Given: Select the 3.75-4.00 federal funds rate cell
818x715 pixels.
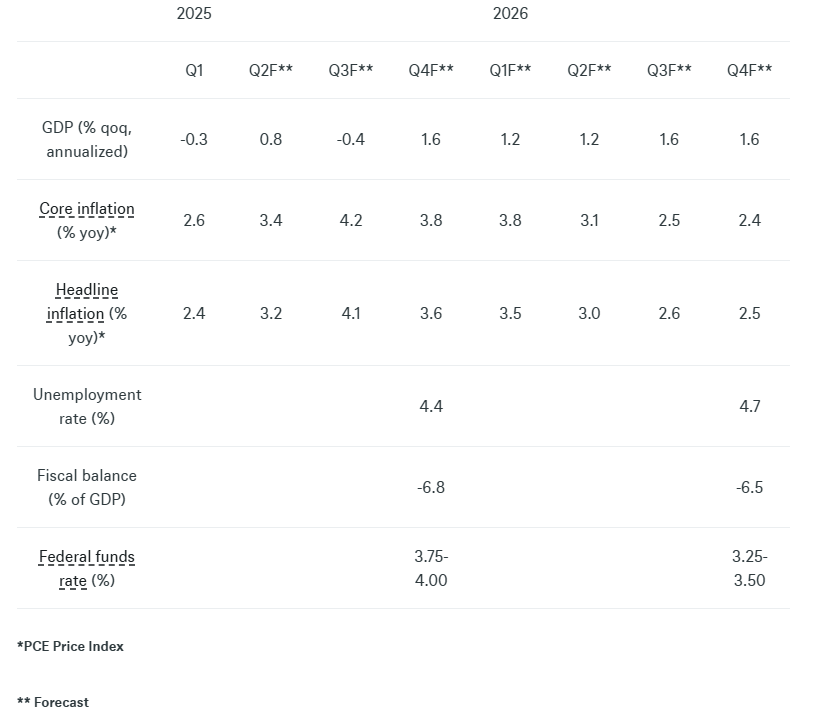Looking at the screenshot, I should (x=431, y=568).
